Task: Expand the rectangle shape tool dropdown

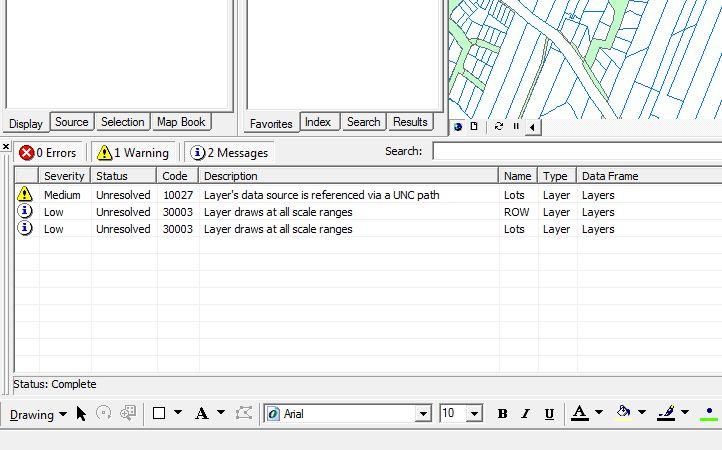Action: click(178, 413)
